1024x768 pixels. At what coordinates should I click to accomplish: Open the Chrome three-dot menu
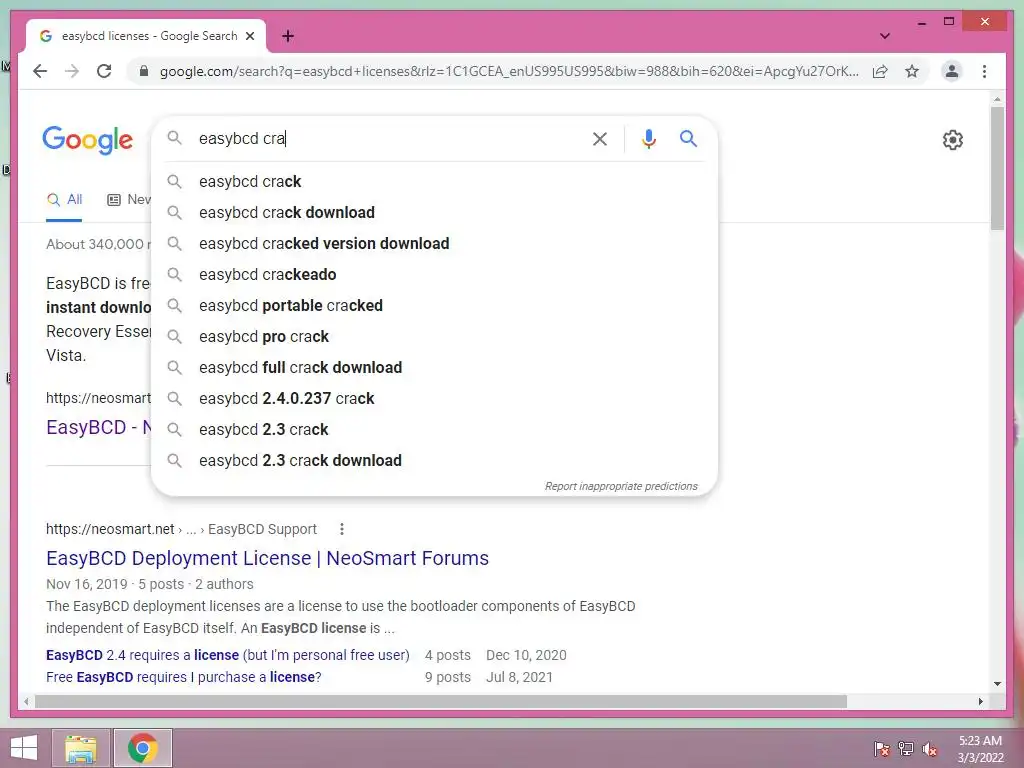coord(984,71)
